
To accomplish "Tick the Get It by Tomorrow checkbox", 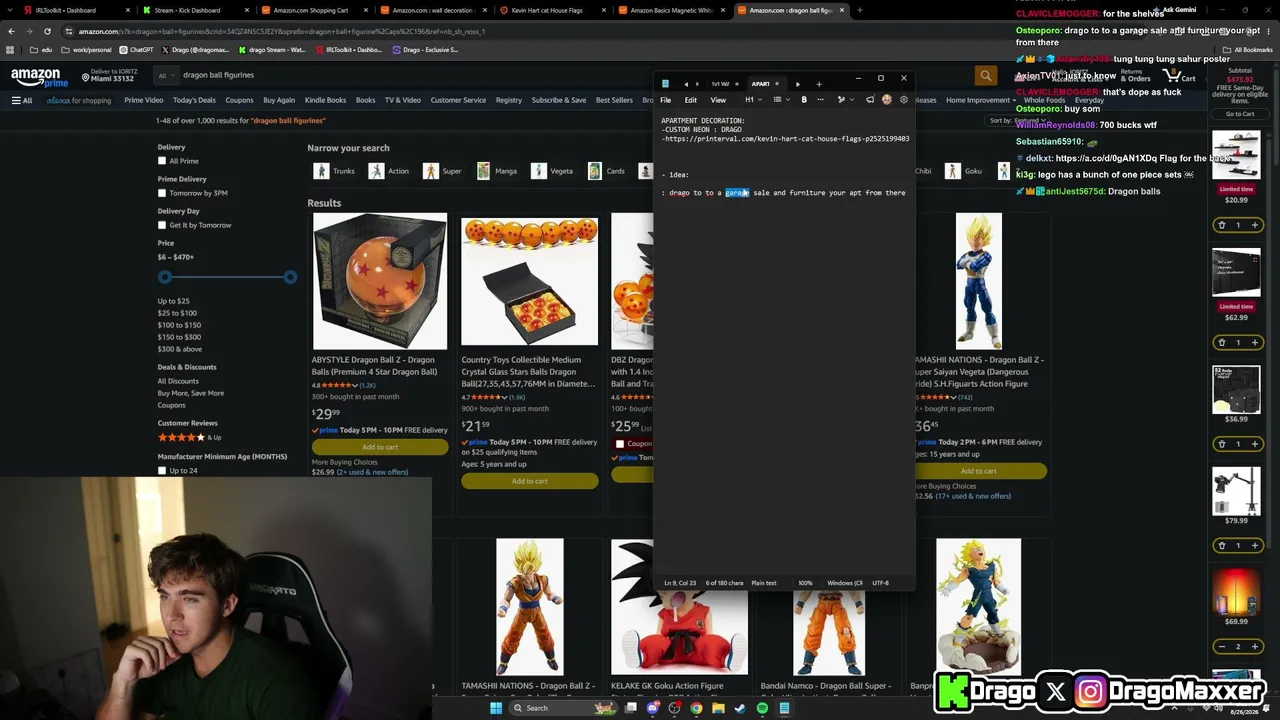I will 162,225.
